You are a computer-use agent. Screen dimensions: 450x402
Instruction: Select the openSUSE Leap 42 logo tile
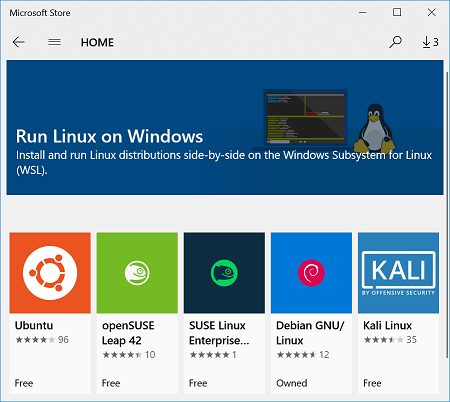[137, 273]
